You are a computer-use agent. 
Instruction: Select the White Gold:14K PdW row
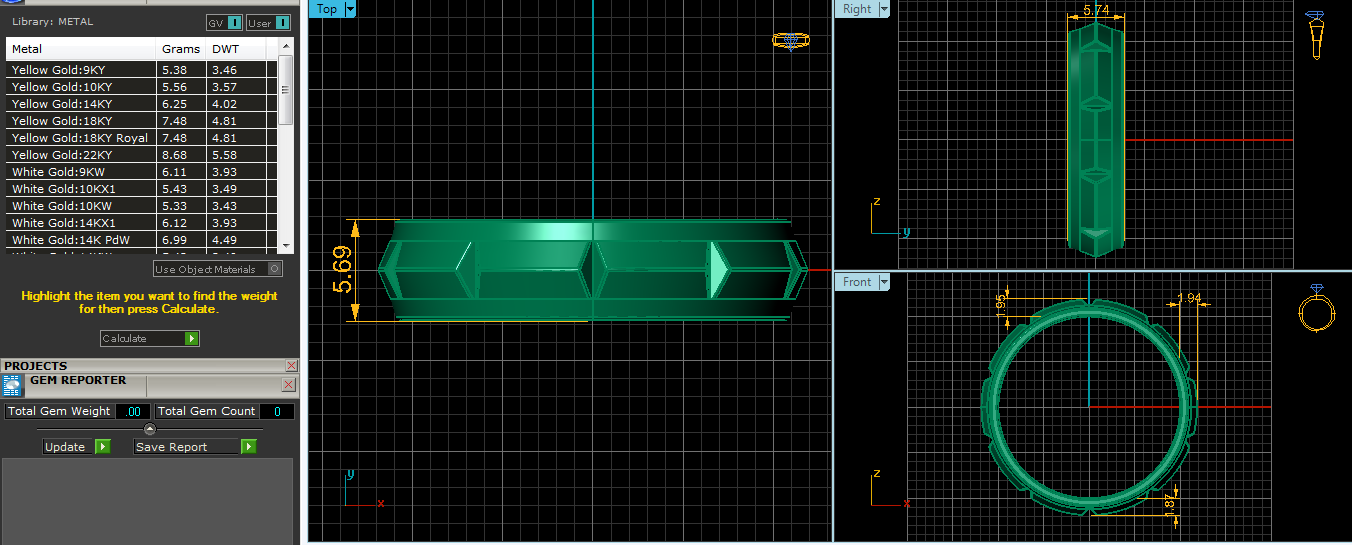point(78,240)
